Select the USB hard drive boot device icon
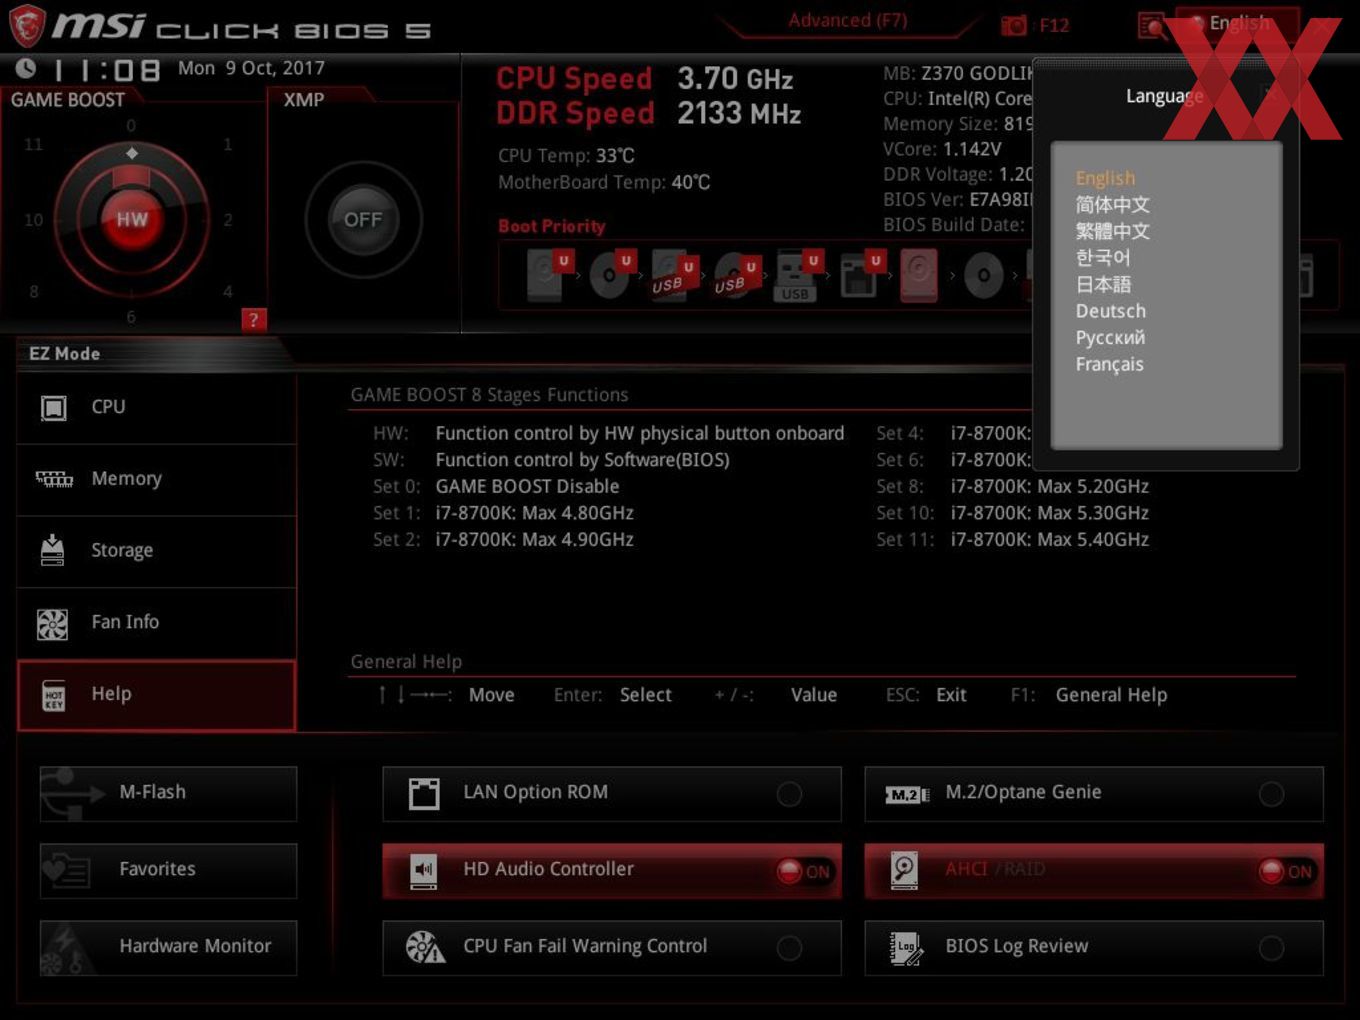Viewport: 1360px width, 1020px height. point(673,275)
